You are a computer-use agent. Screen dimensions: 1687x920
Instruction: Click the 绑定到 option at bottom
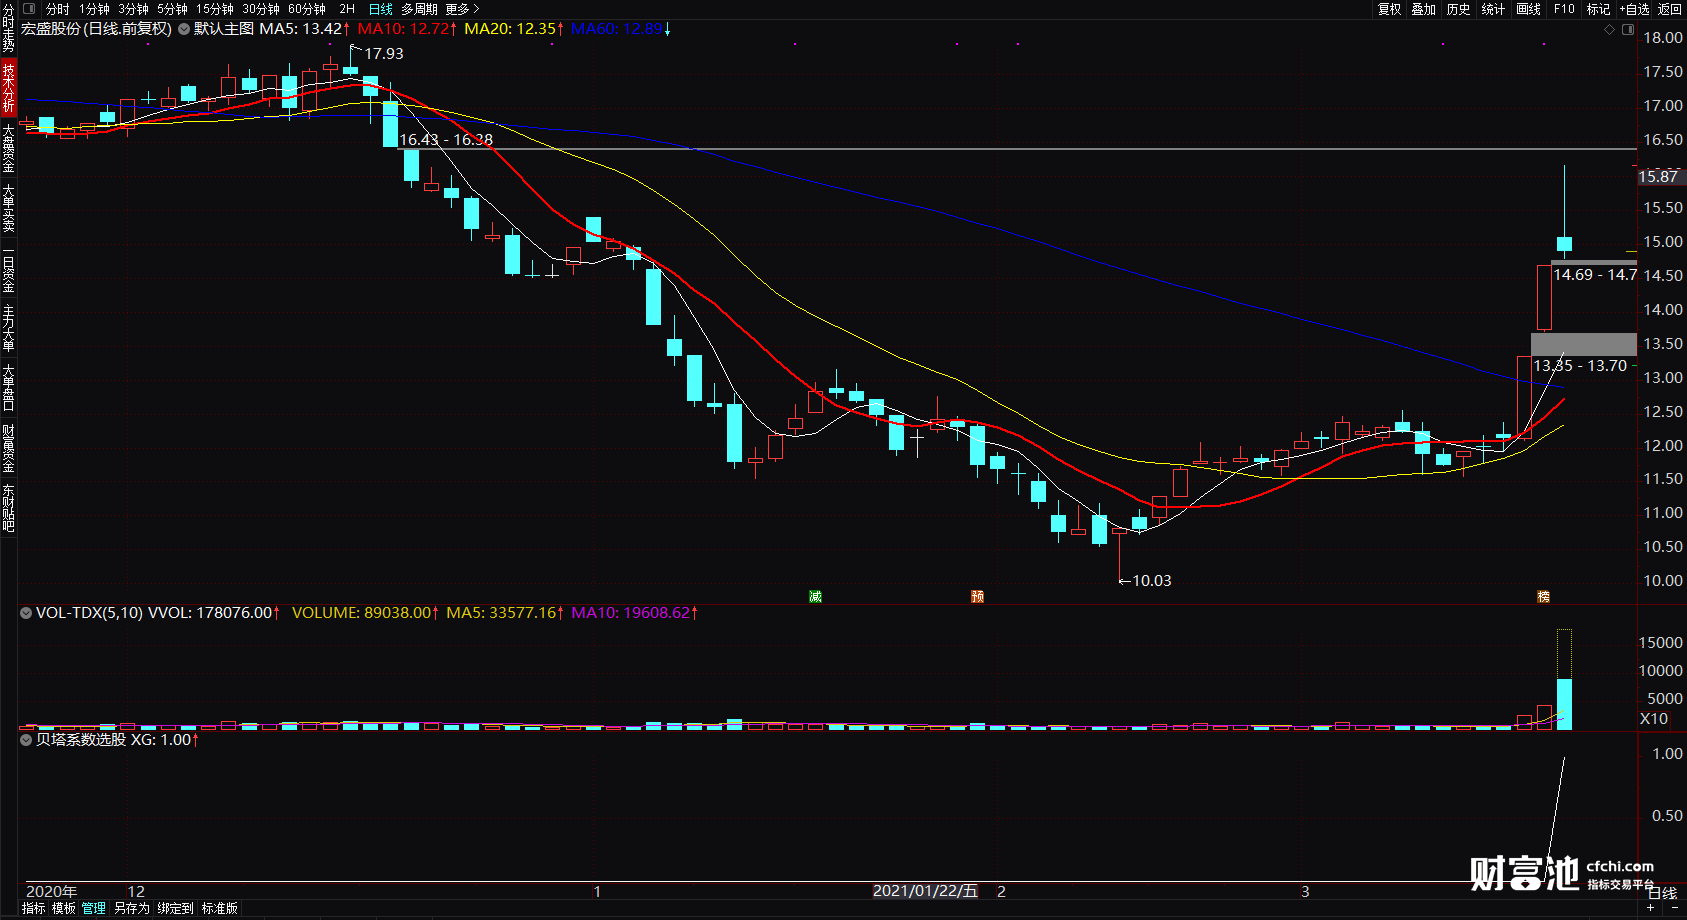click(175, 908)
